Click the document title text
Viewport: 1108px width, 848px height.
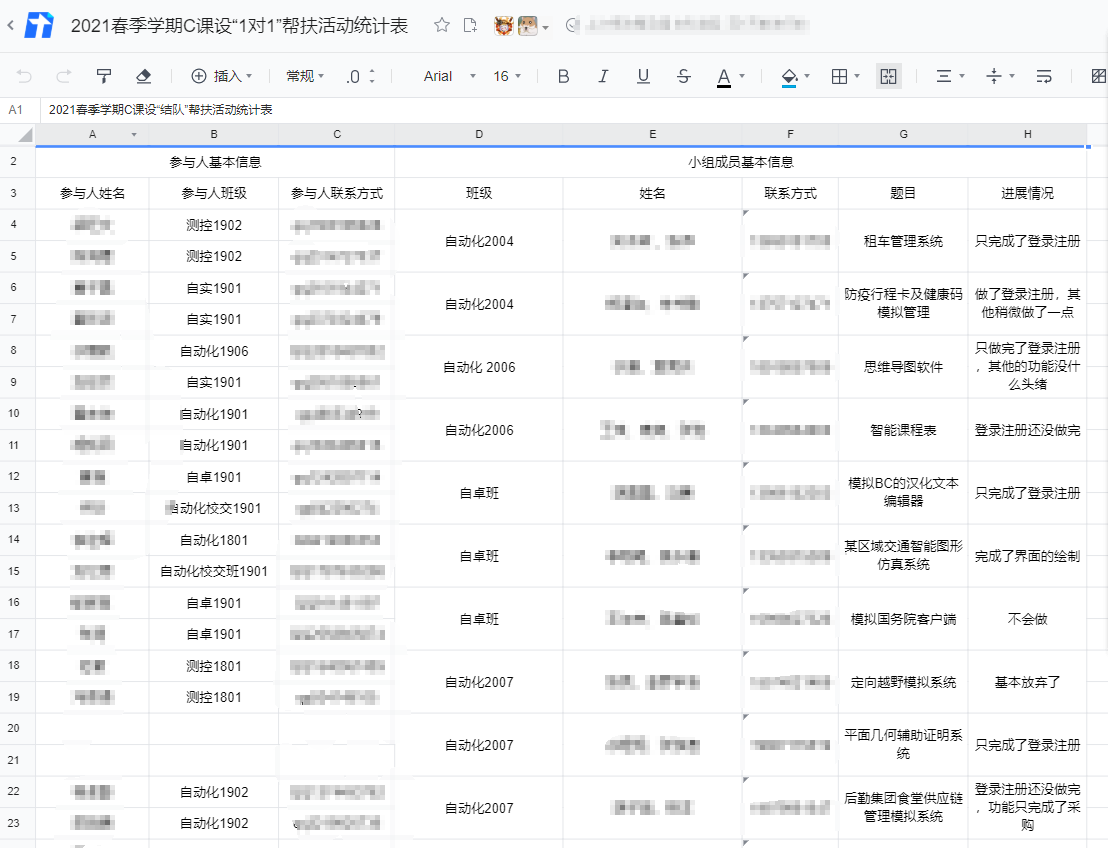(240, 26)
